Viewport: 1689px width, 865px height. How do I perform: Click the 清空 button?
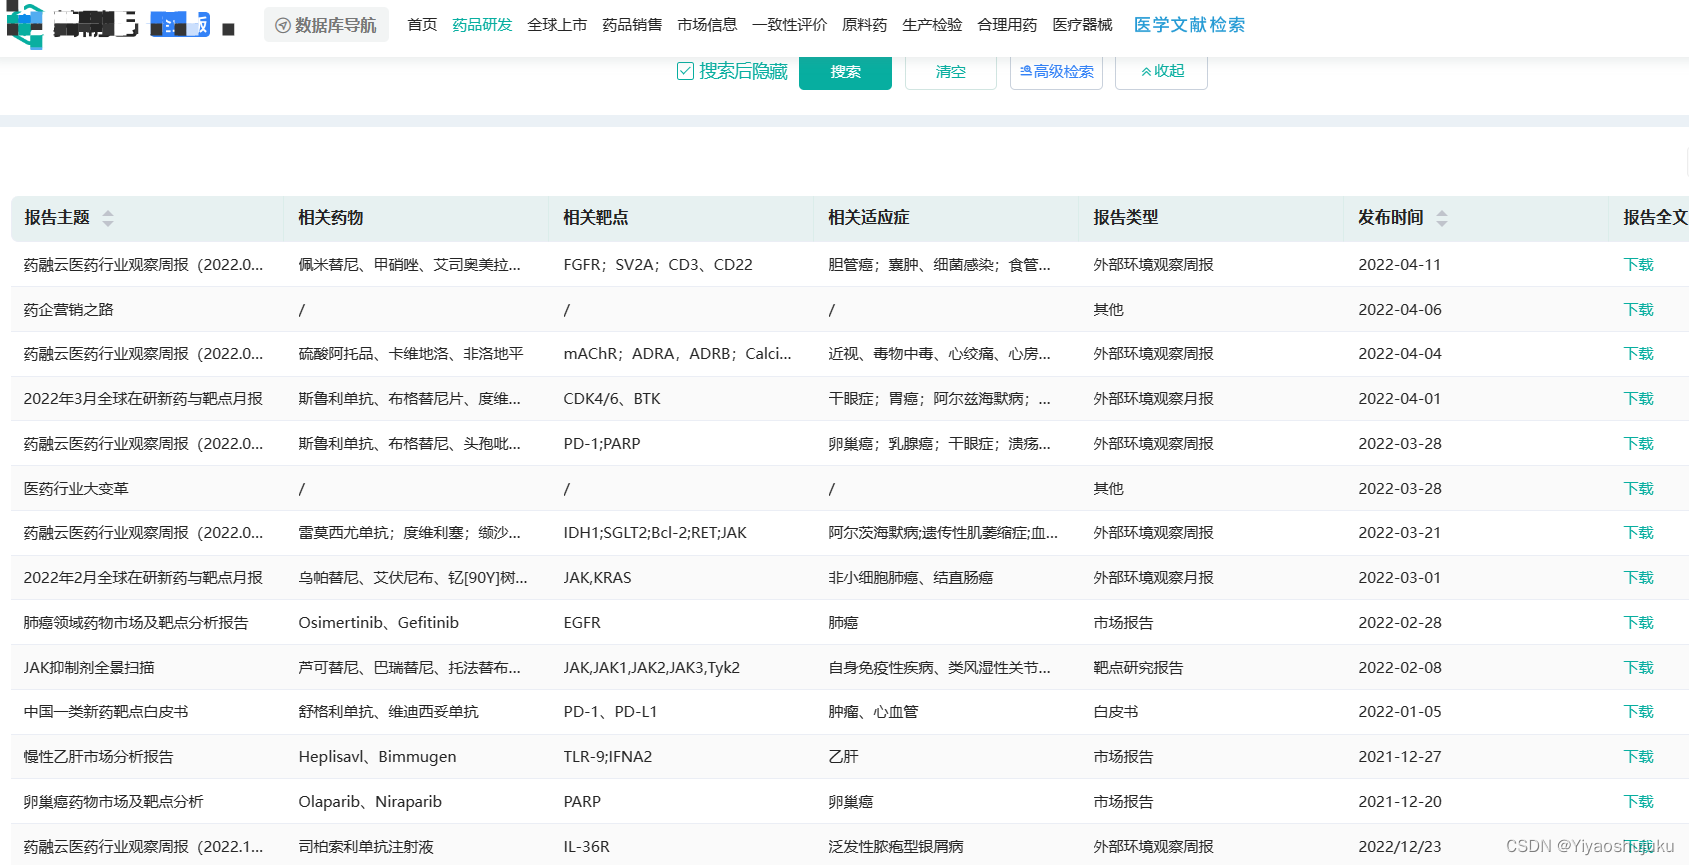pos(950,72)
